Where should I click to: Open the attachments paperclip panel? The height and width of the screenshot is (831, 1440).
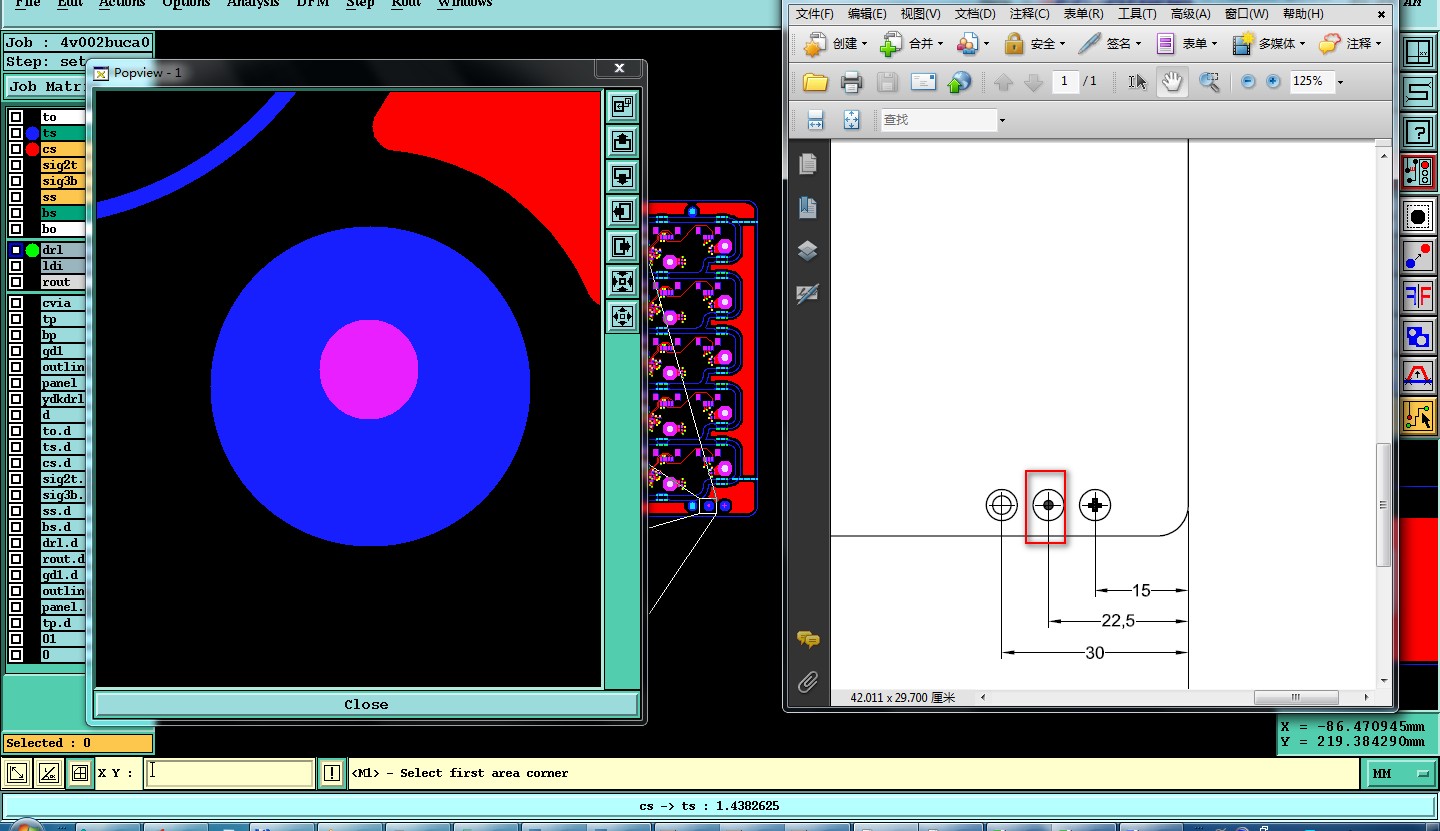[808, 682]
